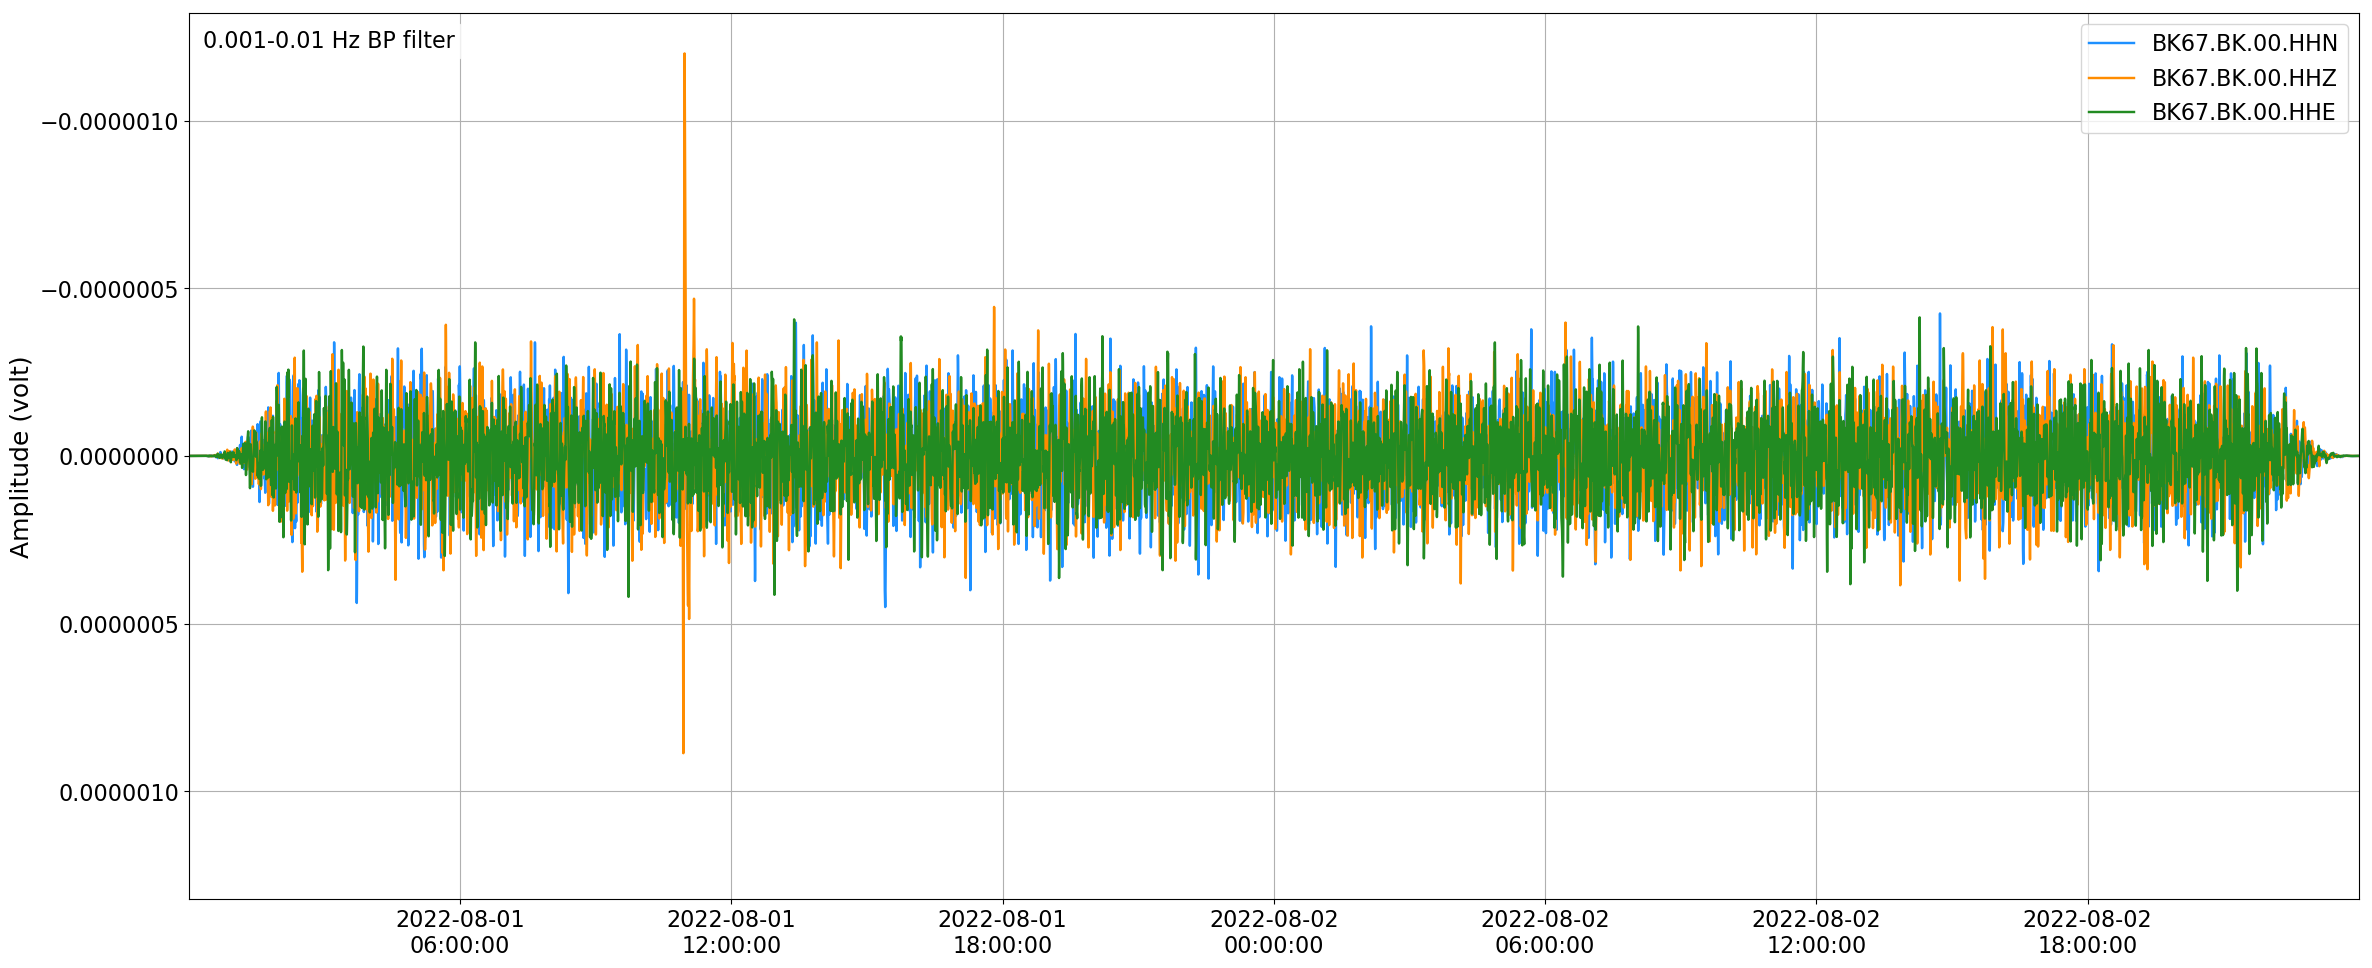
Task: Select the 2022-08-02 06:00:00 time tick label
Action: point(1545,932)
